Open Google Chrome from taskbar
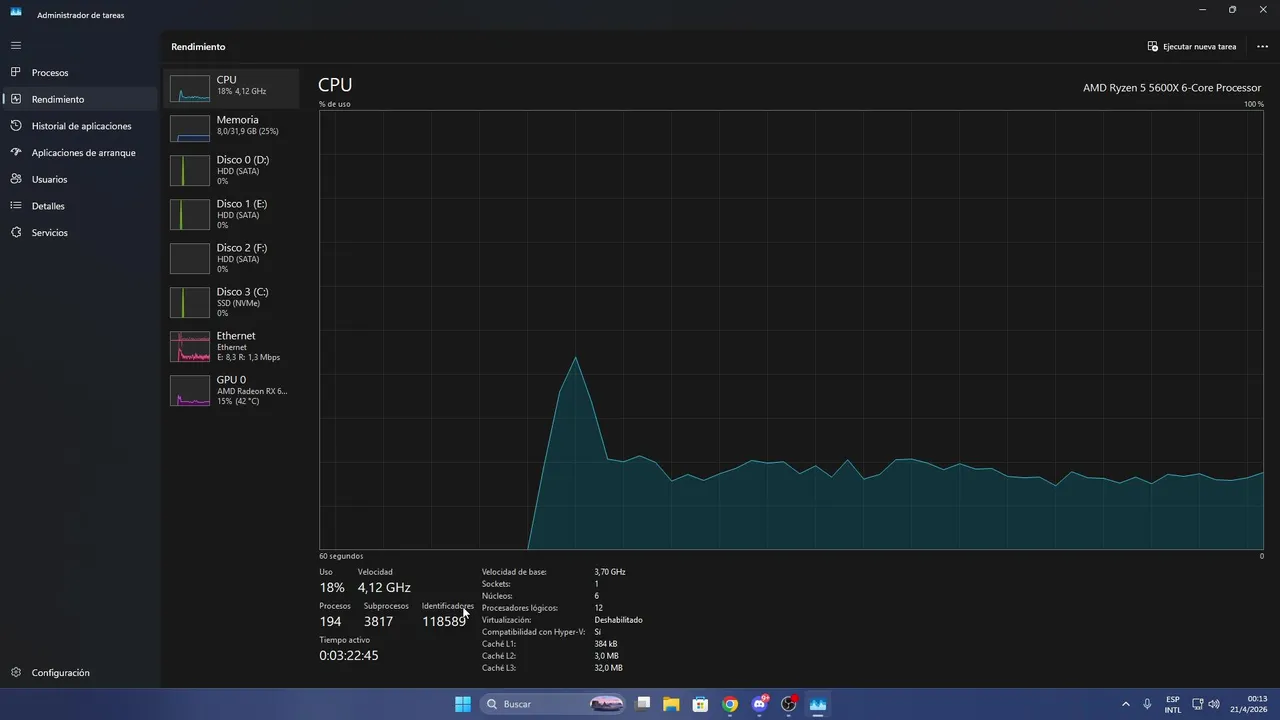Viewport: 1280px width, 720px height. pos(730,704)
